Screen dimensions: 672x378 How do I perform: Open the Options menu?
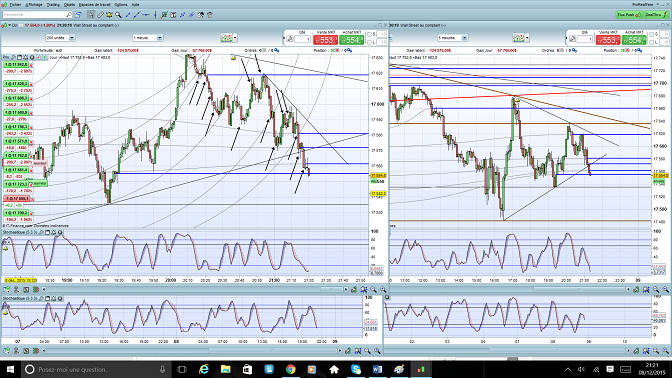click(120, 5)
